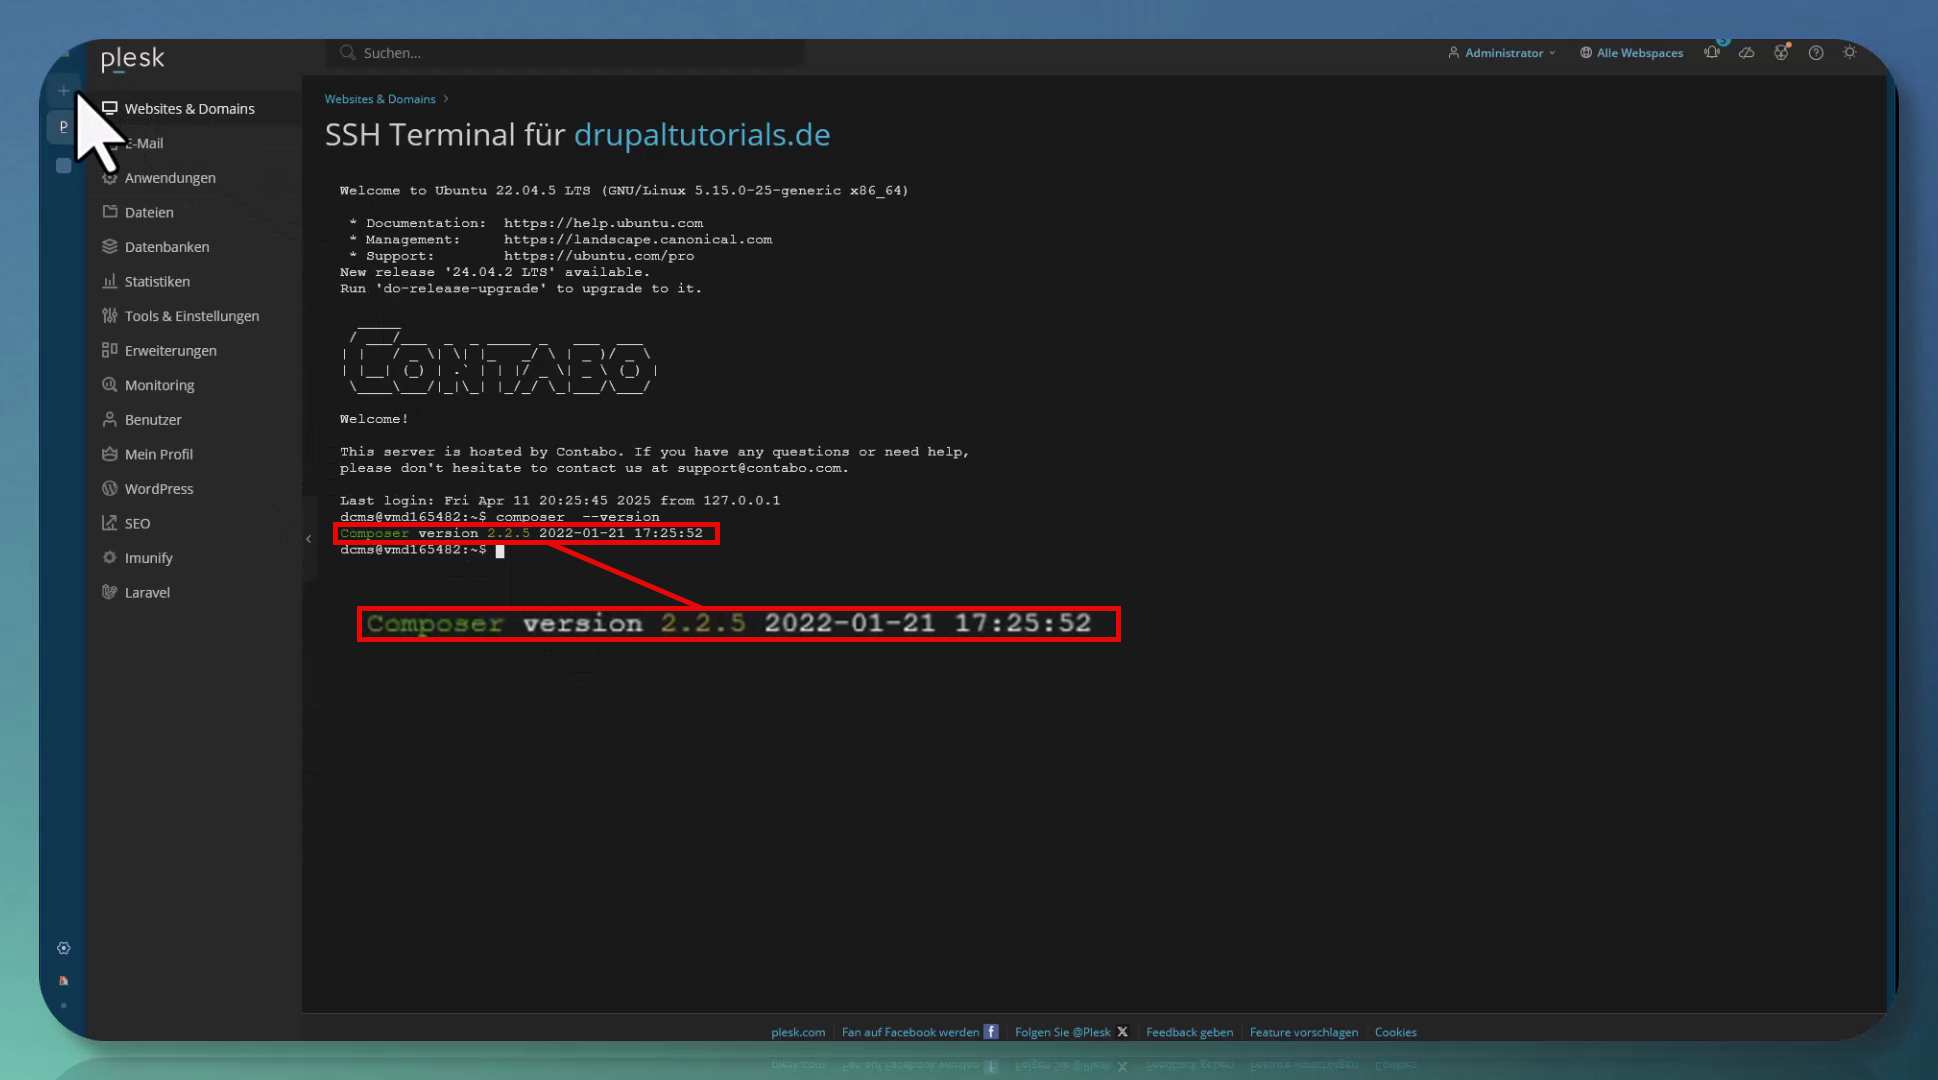Image resolution: width=1938 pixels, height=1080 pixels.
Task: Click the cloud sync status icon
Action: coord(1746,53)
